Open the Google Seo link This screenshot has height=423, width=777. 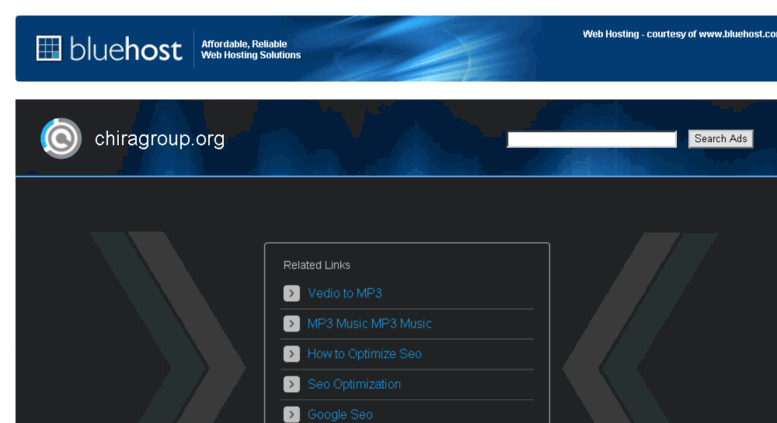click(x=340, y=414)
